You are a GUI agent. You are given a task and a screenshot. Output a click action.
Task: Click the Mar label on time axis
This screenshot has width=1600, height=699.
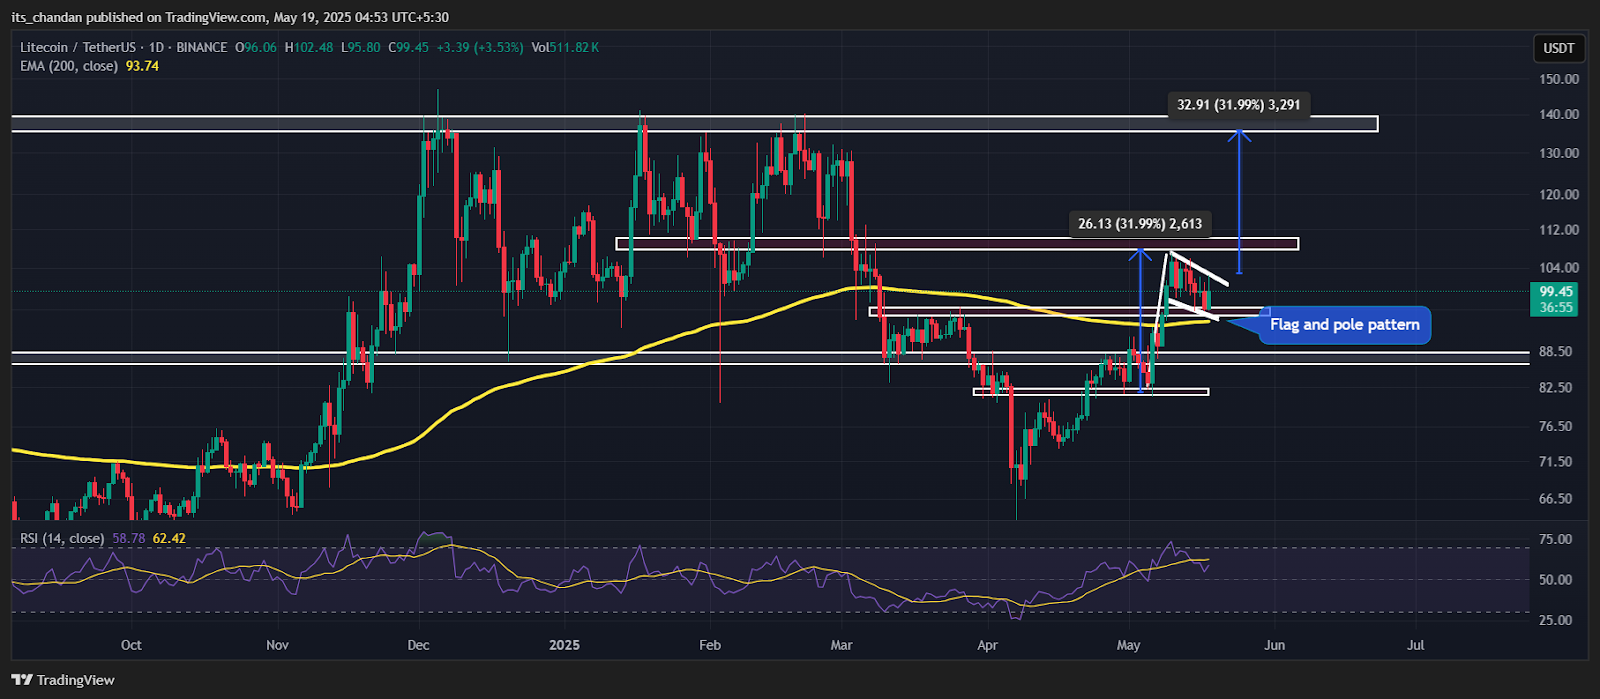[x=842, y=645]
